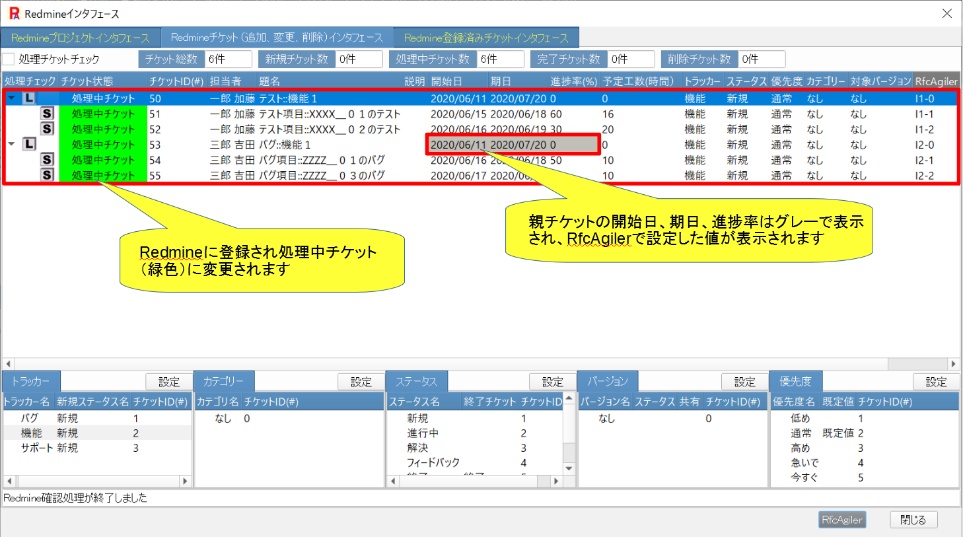Click the RfcAgiler column header

point(936,81)
